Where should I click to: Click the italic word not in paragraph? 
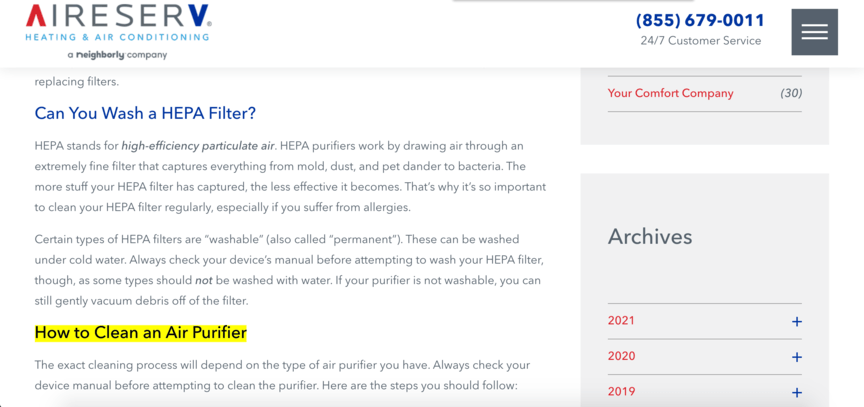(x=204, y=280)
